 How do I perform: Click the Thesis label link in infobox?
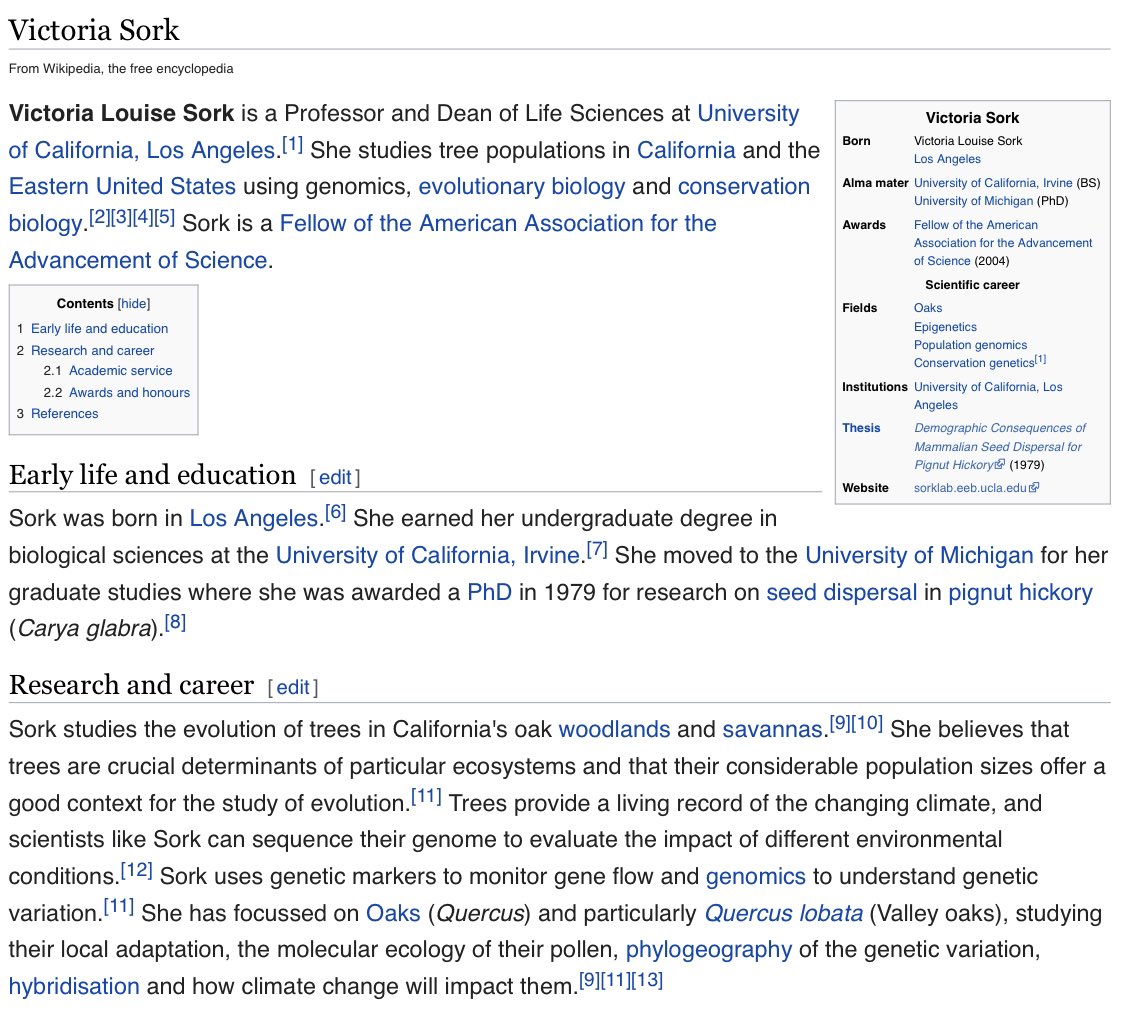tap(861, 428)
